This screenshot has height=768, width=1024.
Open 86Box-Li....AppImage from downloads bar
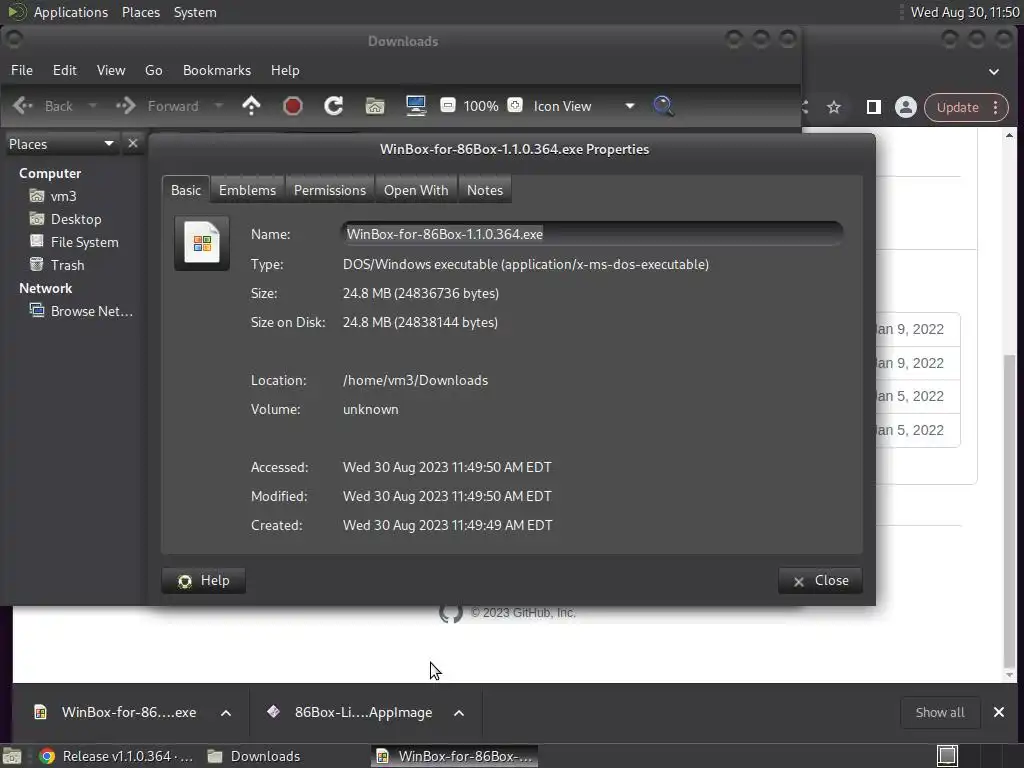[x=351, y=712]
